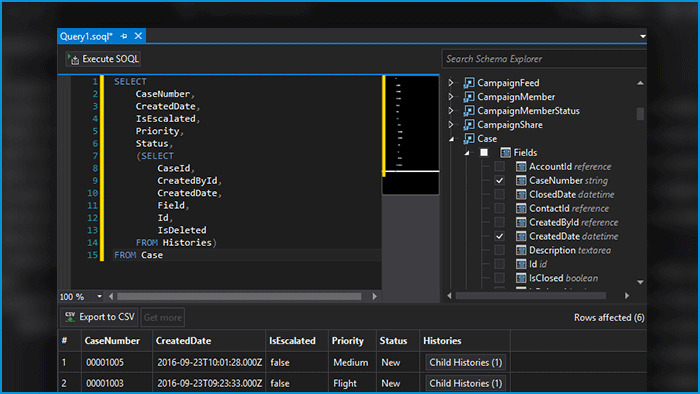Check the ClosedDate field checkbox

point(500,194)
